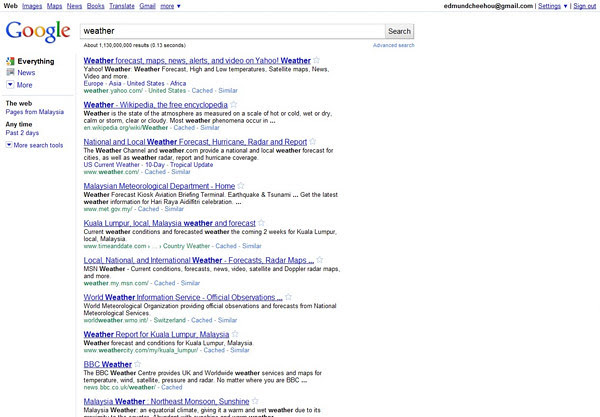Open Weather Report for Kuala Lumpur, Malaysia

pos(156,334)
